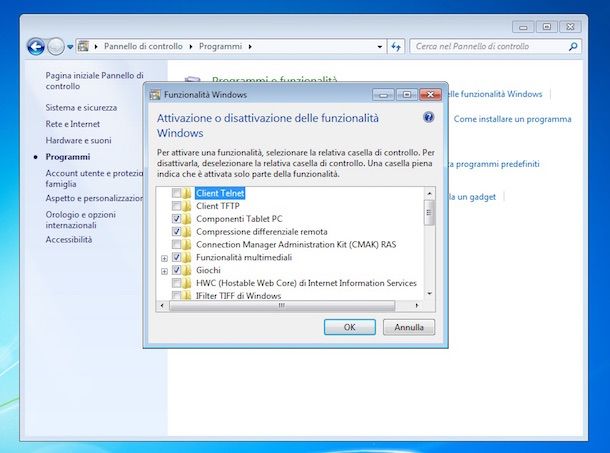This screenshot has height=453, width=610.
Task: Click the folder icon beside Giochi
Action: click(187, 270)
